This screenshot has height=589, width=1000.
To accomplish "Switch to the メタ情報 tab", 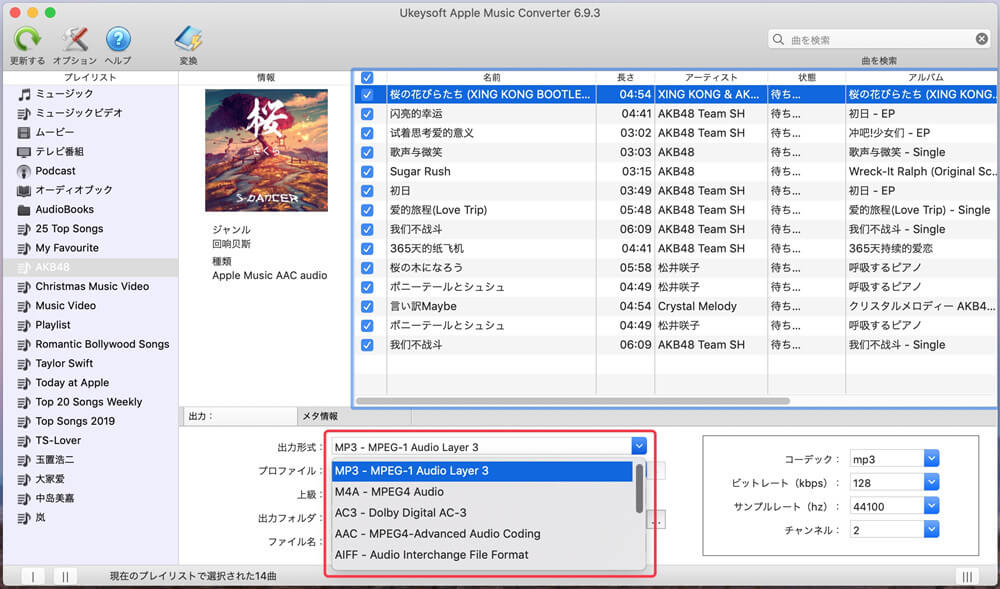I will pyautogui.click(x=354, y=416).
